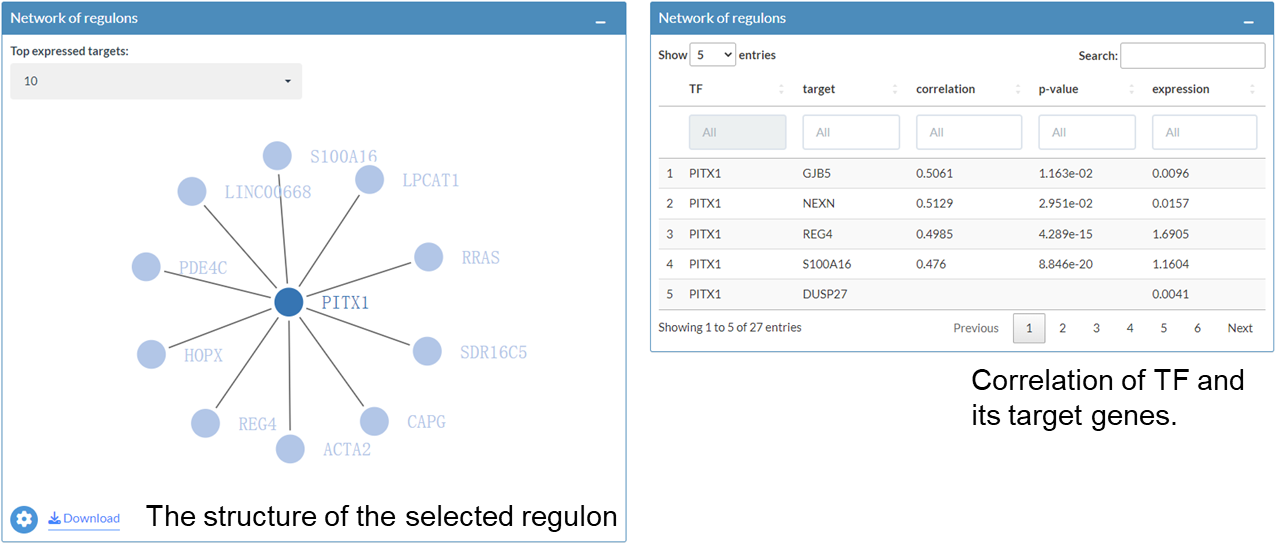Click the REG4 target node circle
The image size is (1275, 551).
point(205,423)
